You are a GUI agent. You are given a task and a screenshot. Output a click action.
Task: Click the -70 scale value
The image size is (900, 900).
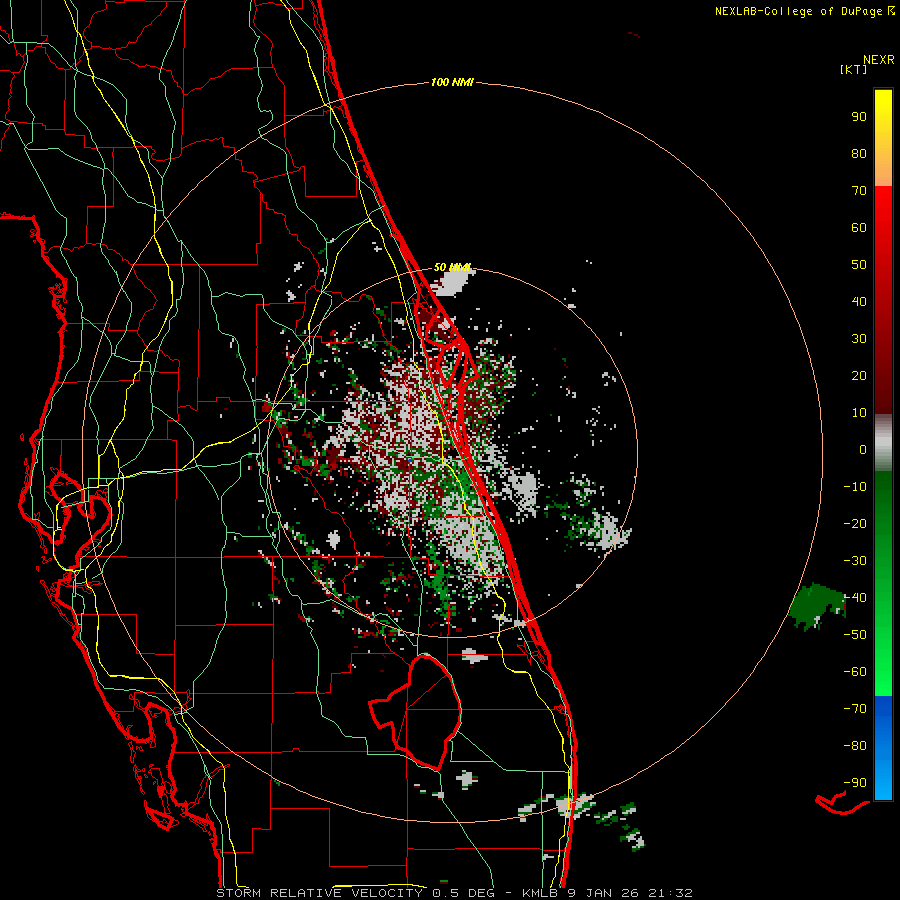tap(855, 708)
